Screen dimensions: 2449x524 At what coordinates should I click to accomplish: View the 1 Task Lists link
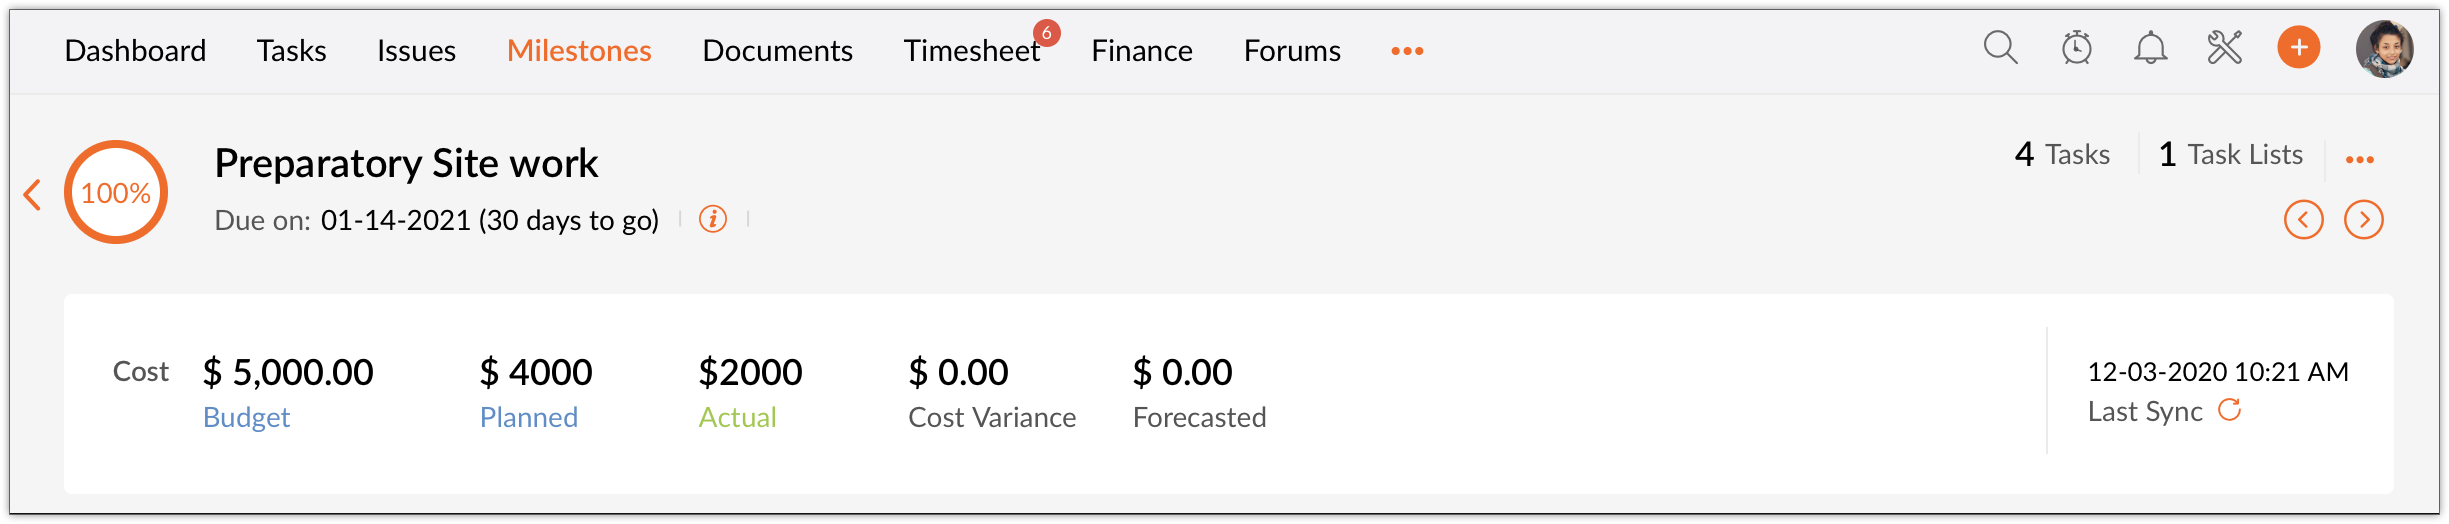pyautogui.click(x=2231, y=154)
